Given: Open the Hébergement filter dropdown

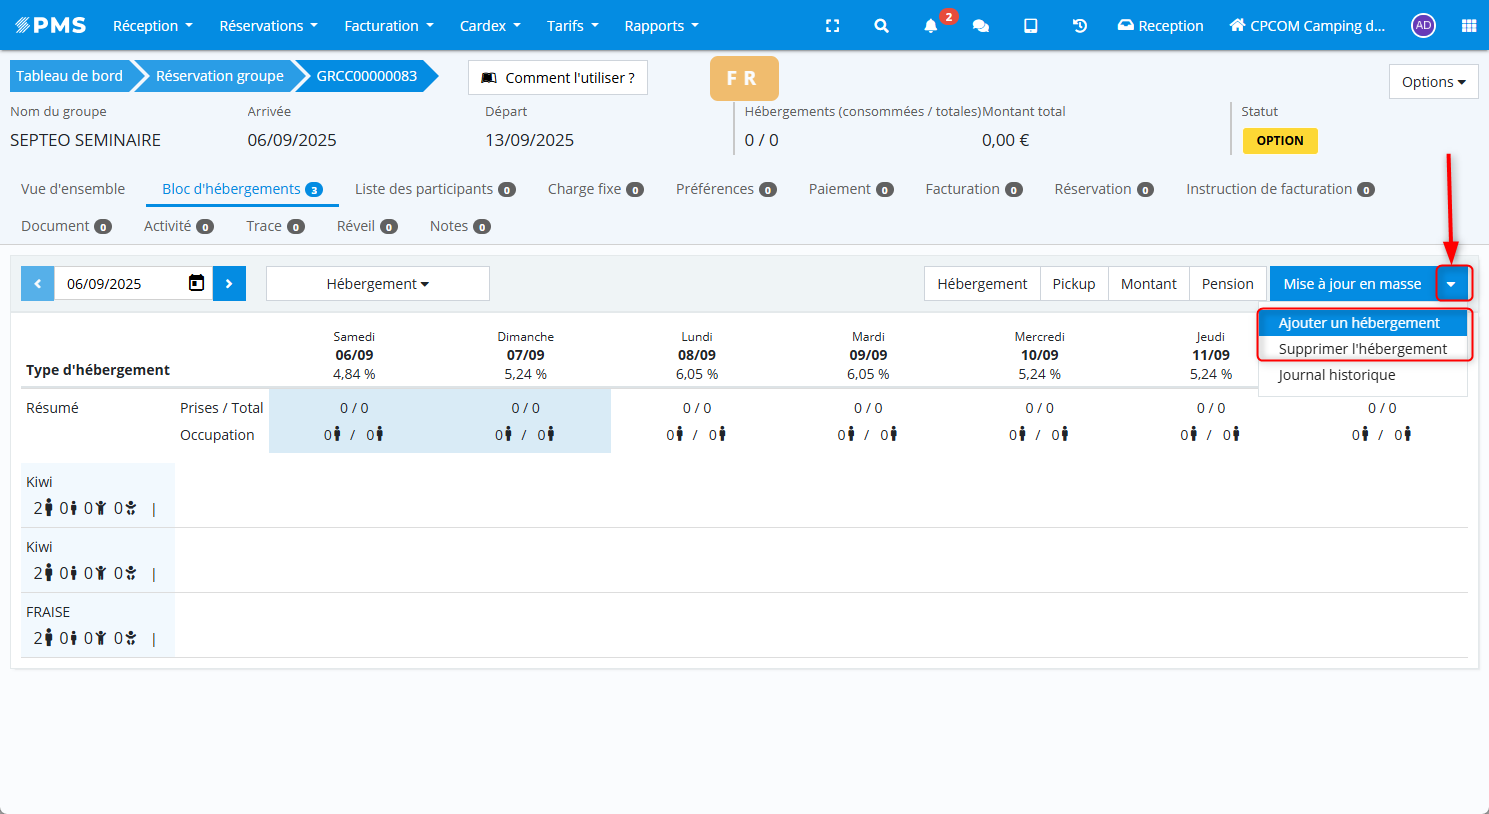Looking at the screenshot, I should click(377, 284).
